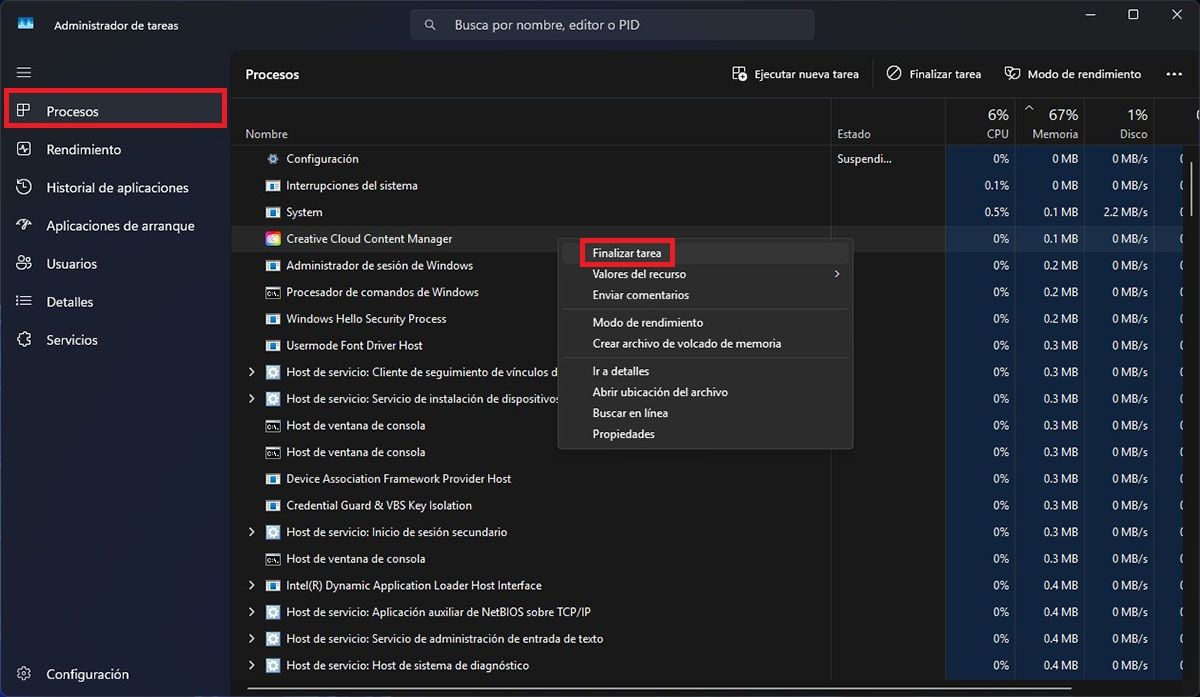Open Rendimiento performance page
Screen dimensions: 1200x697
(83, 149)
